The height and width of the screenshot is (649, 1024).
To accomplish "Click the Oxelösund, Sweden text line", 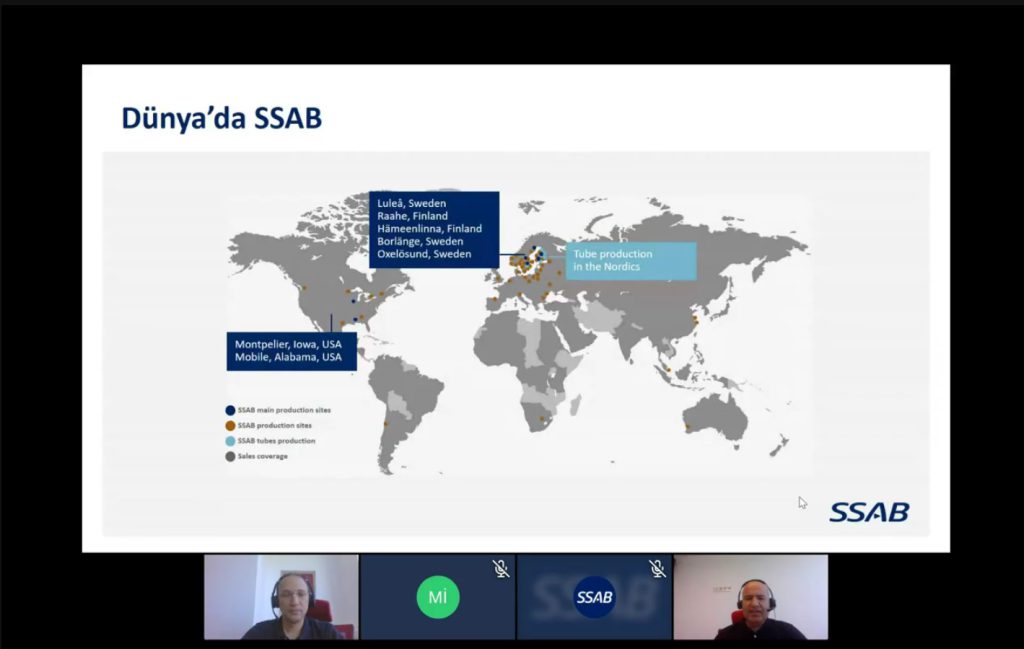I will (423, 254).
